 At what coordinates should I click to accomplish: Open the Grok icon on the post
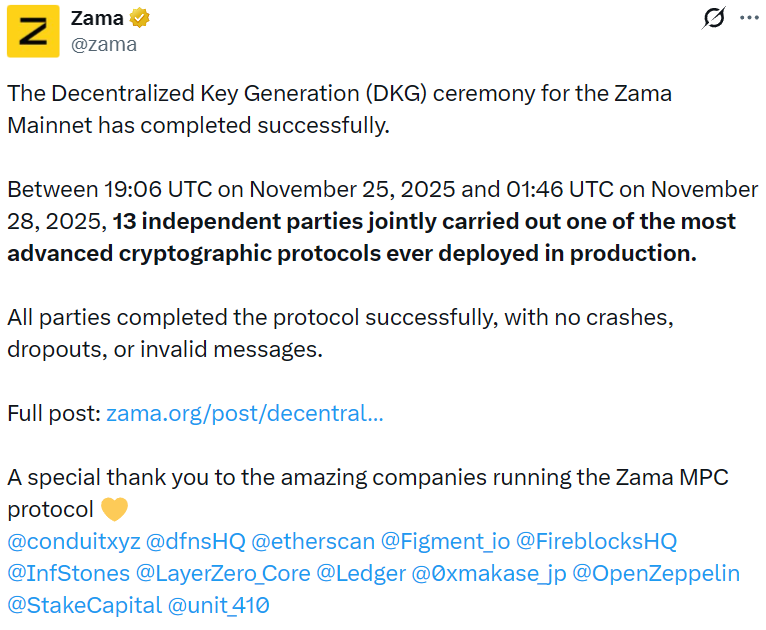pos(714,18)
